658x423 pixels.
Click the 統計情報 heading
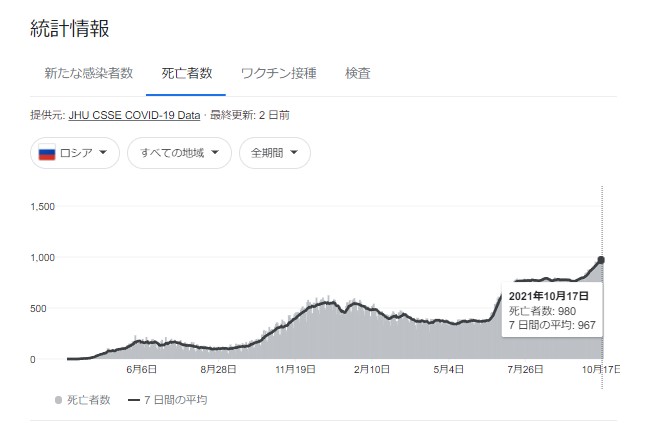click(x=71, y=27)
